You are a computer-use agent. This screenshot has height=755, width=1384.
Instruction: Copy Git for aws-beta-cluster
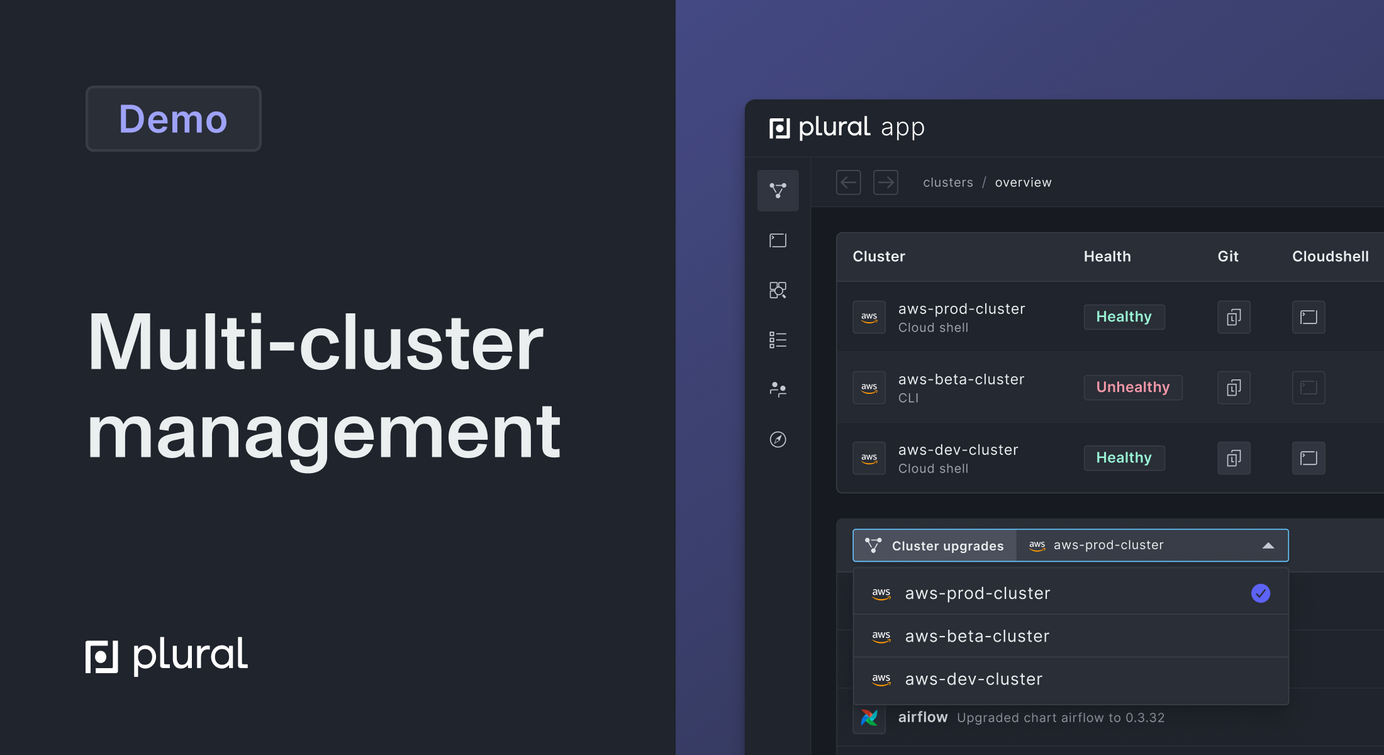point(1234,387)
